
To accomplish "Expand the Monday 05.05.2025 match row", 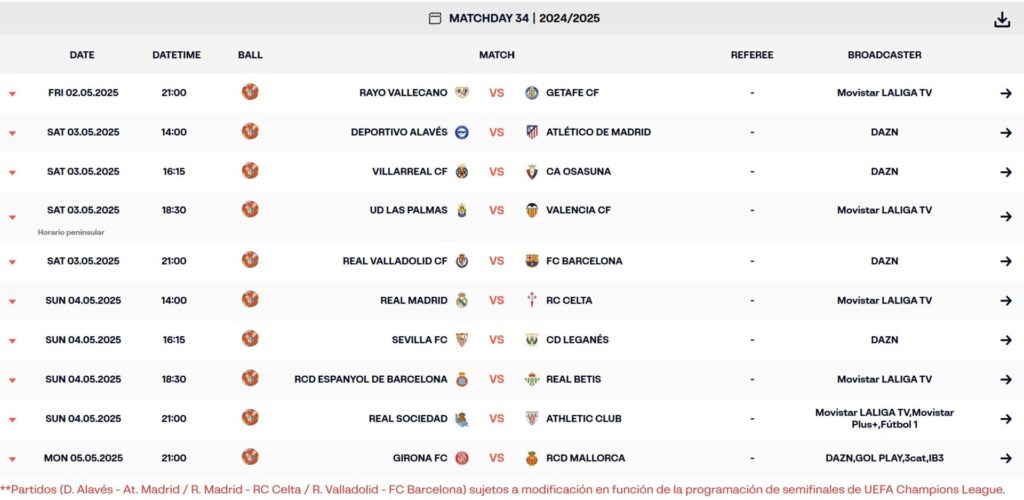I will [x=12, y=459].
